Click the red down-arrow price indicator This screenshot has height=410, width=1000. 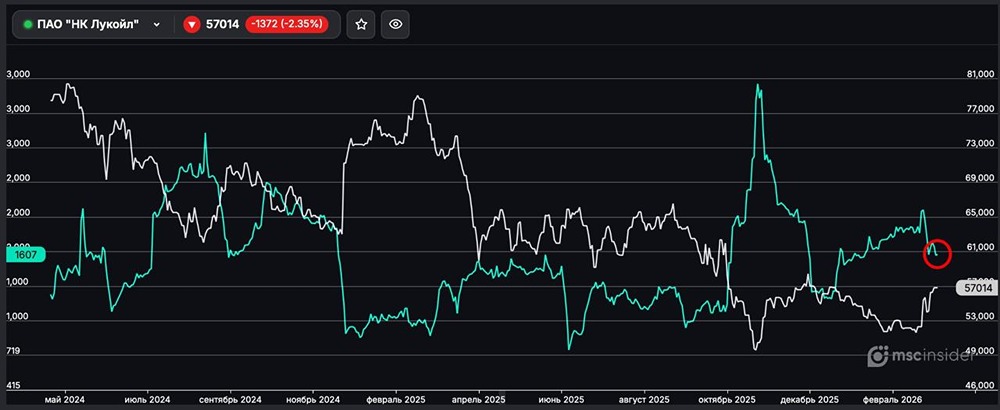190,25
